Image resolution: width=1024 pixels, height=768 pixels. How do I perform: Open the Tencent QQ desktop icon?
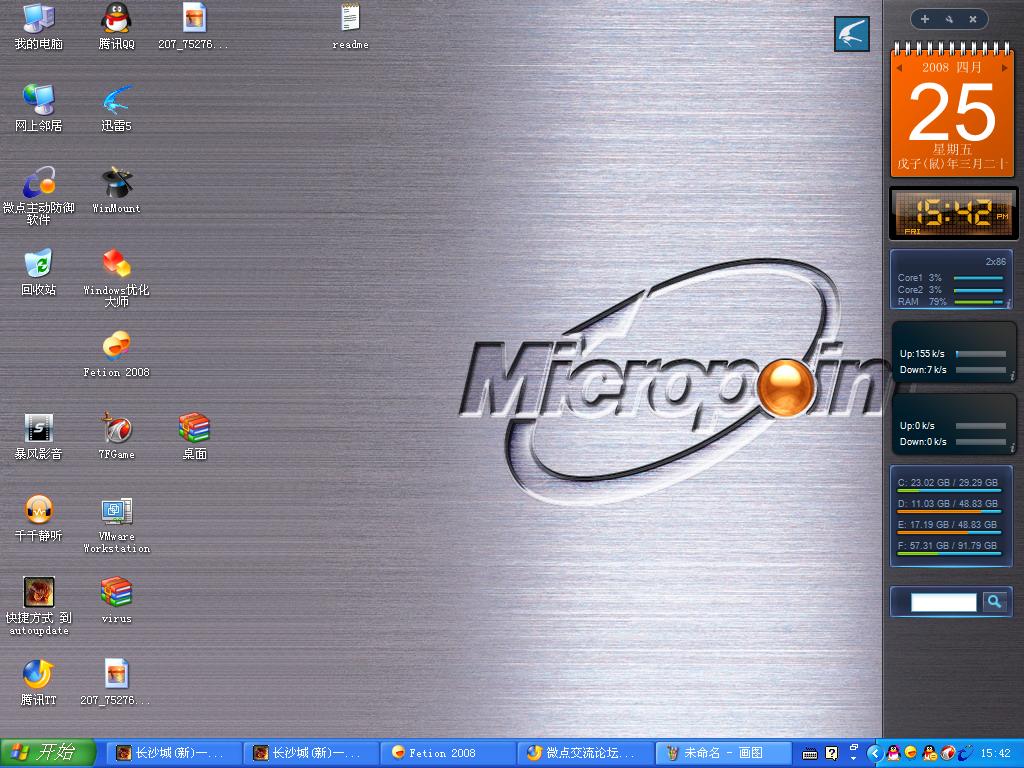117,18
